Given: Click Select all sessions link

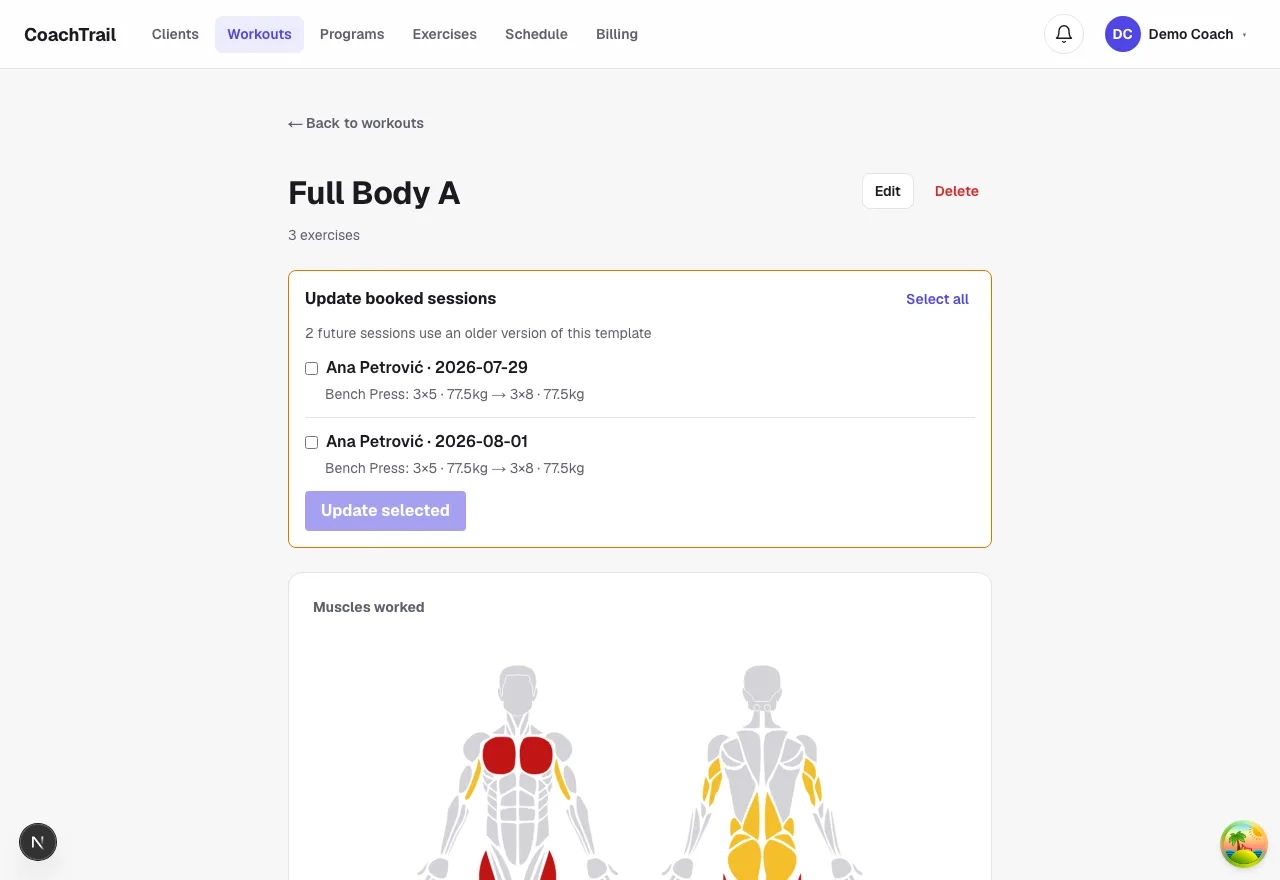Looking at the screenshot, I should pyautogui.click(x=937, y=299).
